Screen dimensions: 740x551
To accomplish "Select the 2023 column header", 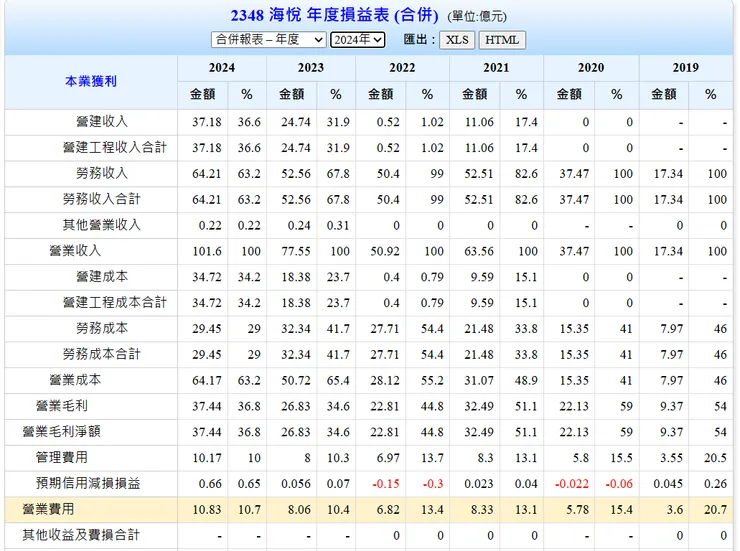I will pyautogui.click(x=311, y=68).
